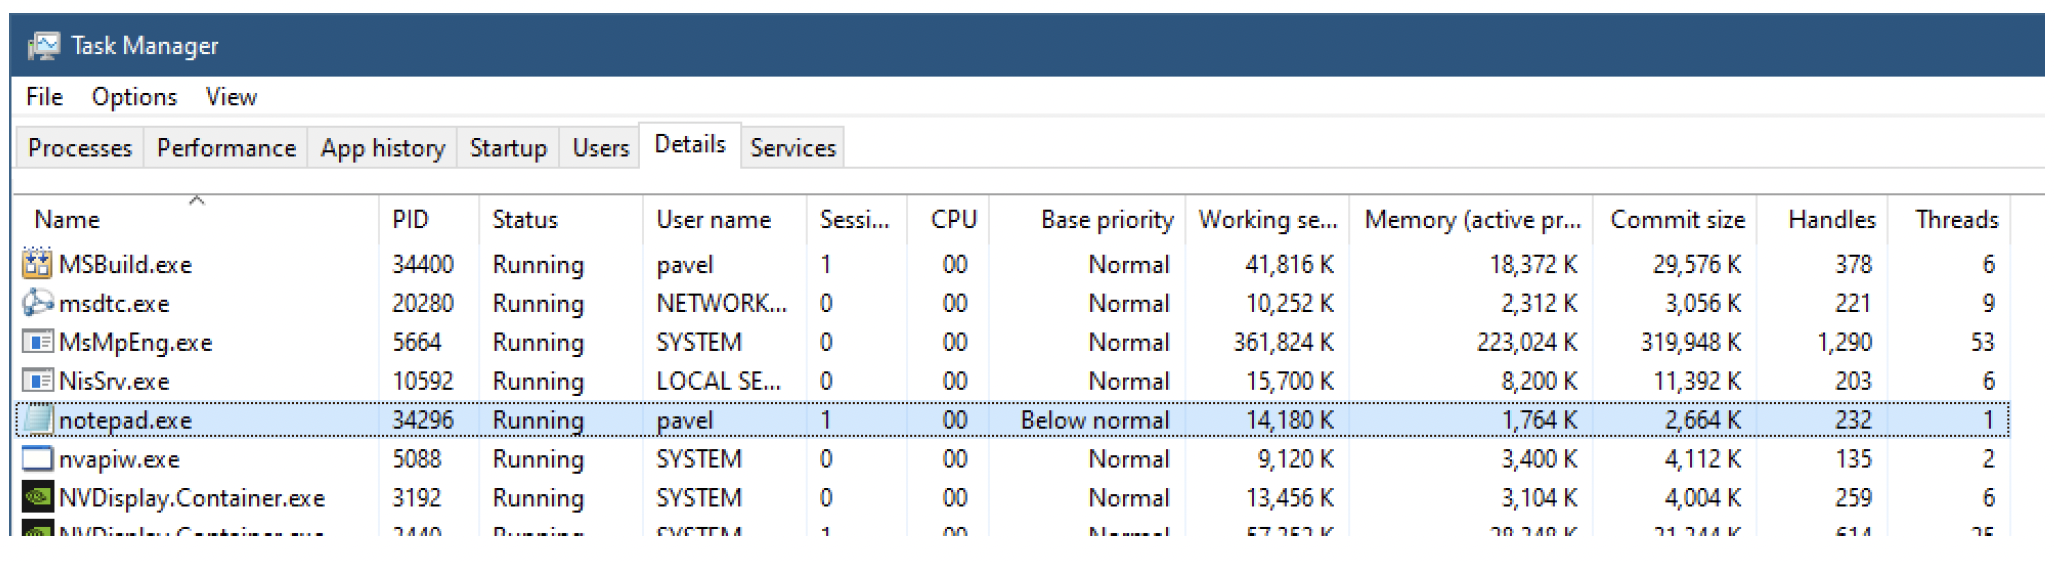The image size is (2054, 562).
Task: Click commit size value 2,664 K
Action: [1702, 421]
